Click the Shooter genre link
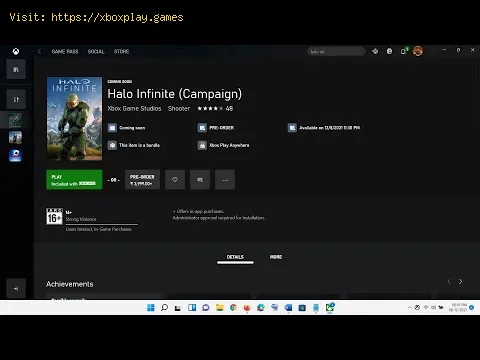Image resolution: width=480 pixels, height=360 pixels. (179, 108)
